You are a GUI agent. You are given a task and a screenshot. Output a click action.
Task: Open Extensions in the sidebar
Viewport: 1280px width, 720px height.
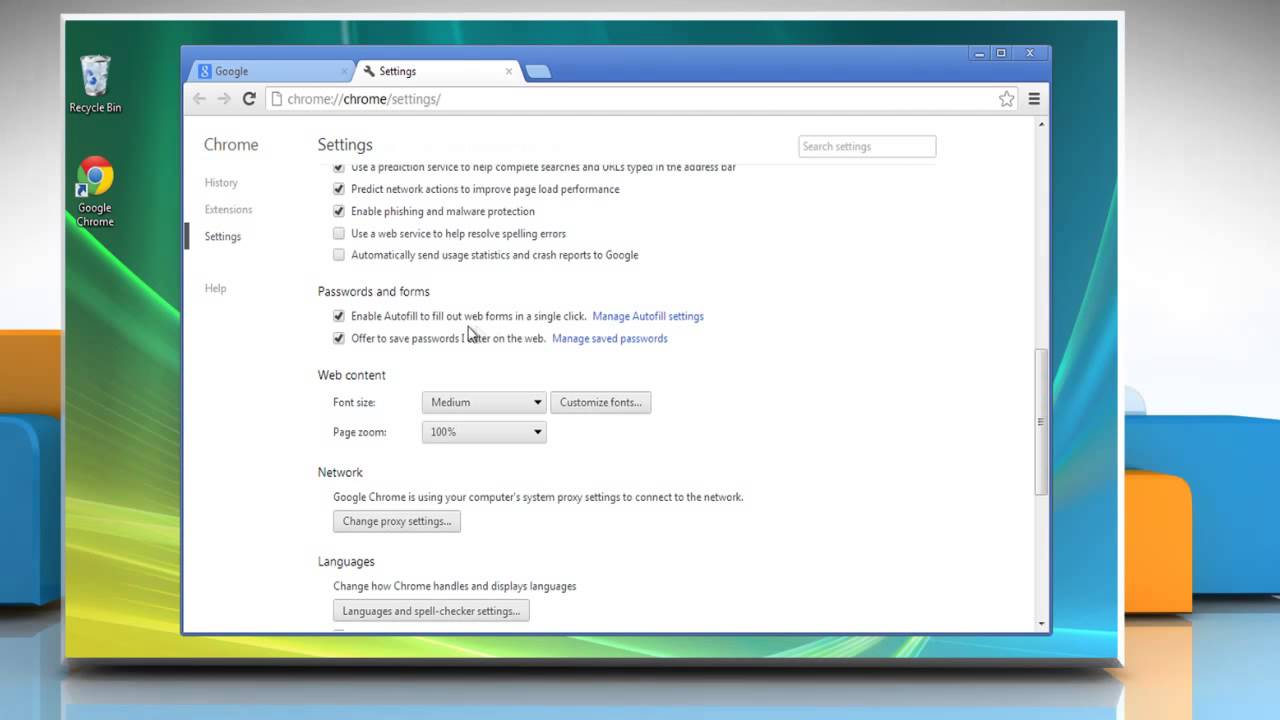pyautogui.click(x=228, y=210)
